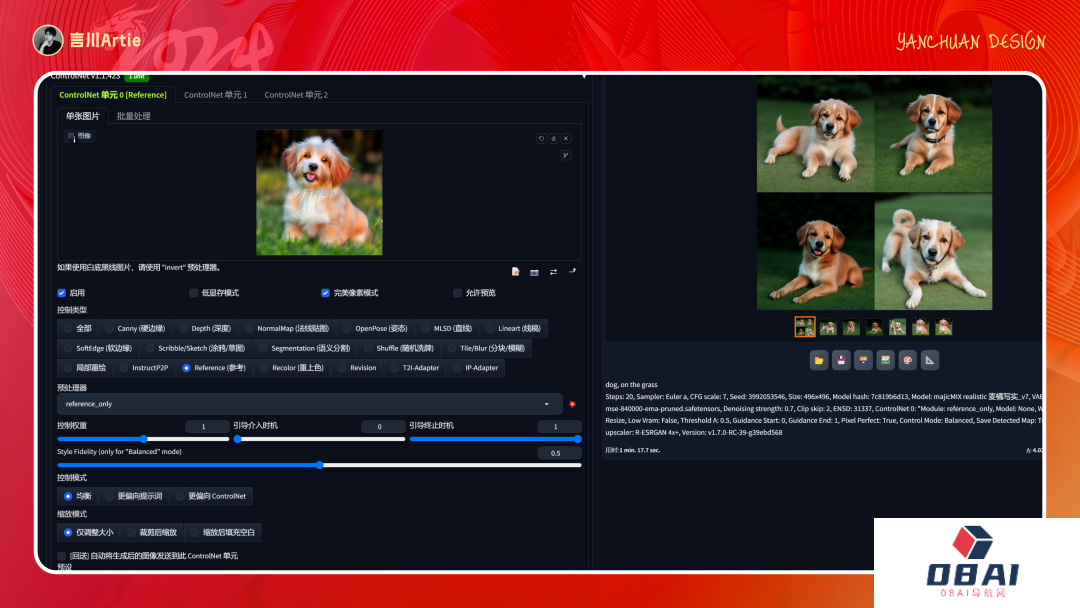Click the eraser icon above the reference image

tap(554, 138)
